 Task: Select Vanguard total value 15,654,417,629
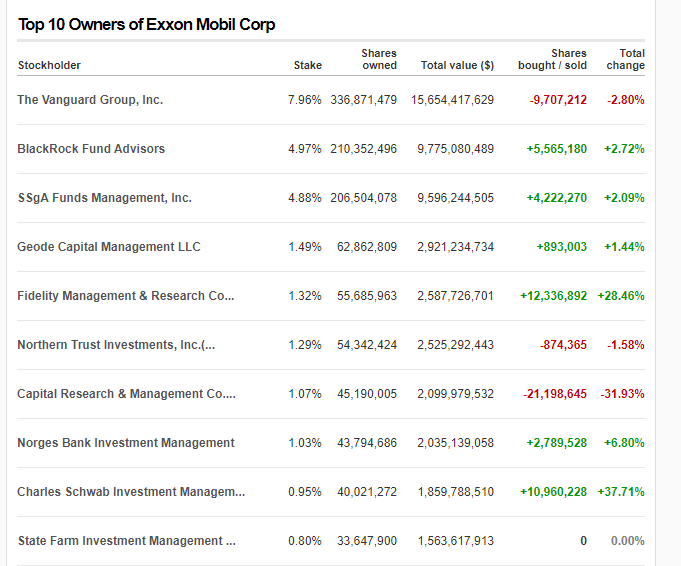(453, 100)
